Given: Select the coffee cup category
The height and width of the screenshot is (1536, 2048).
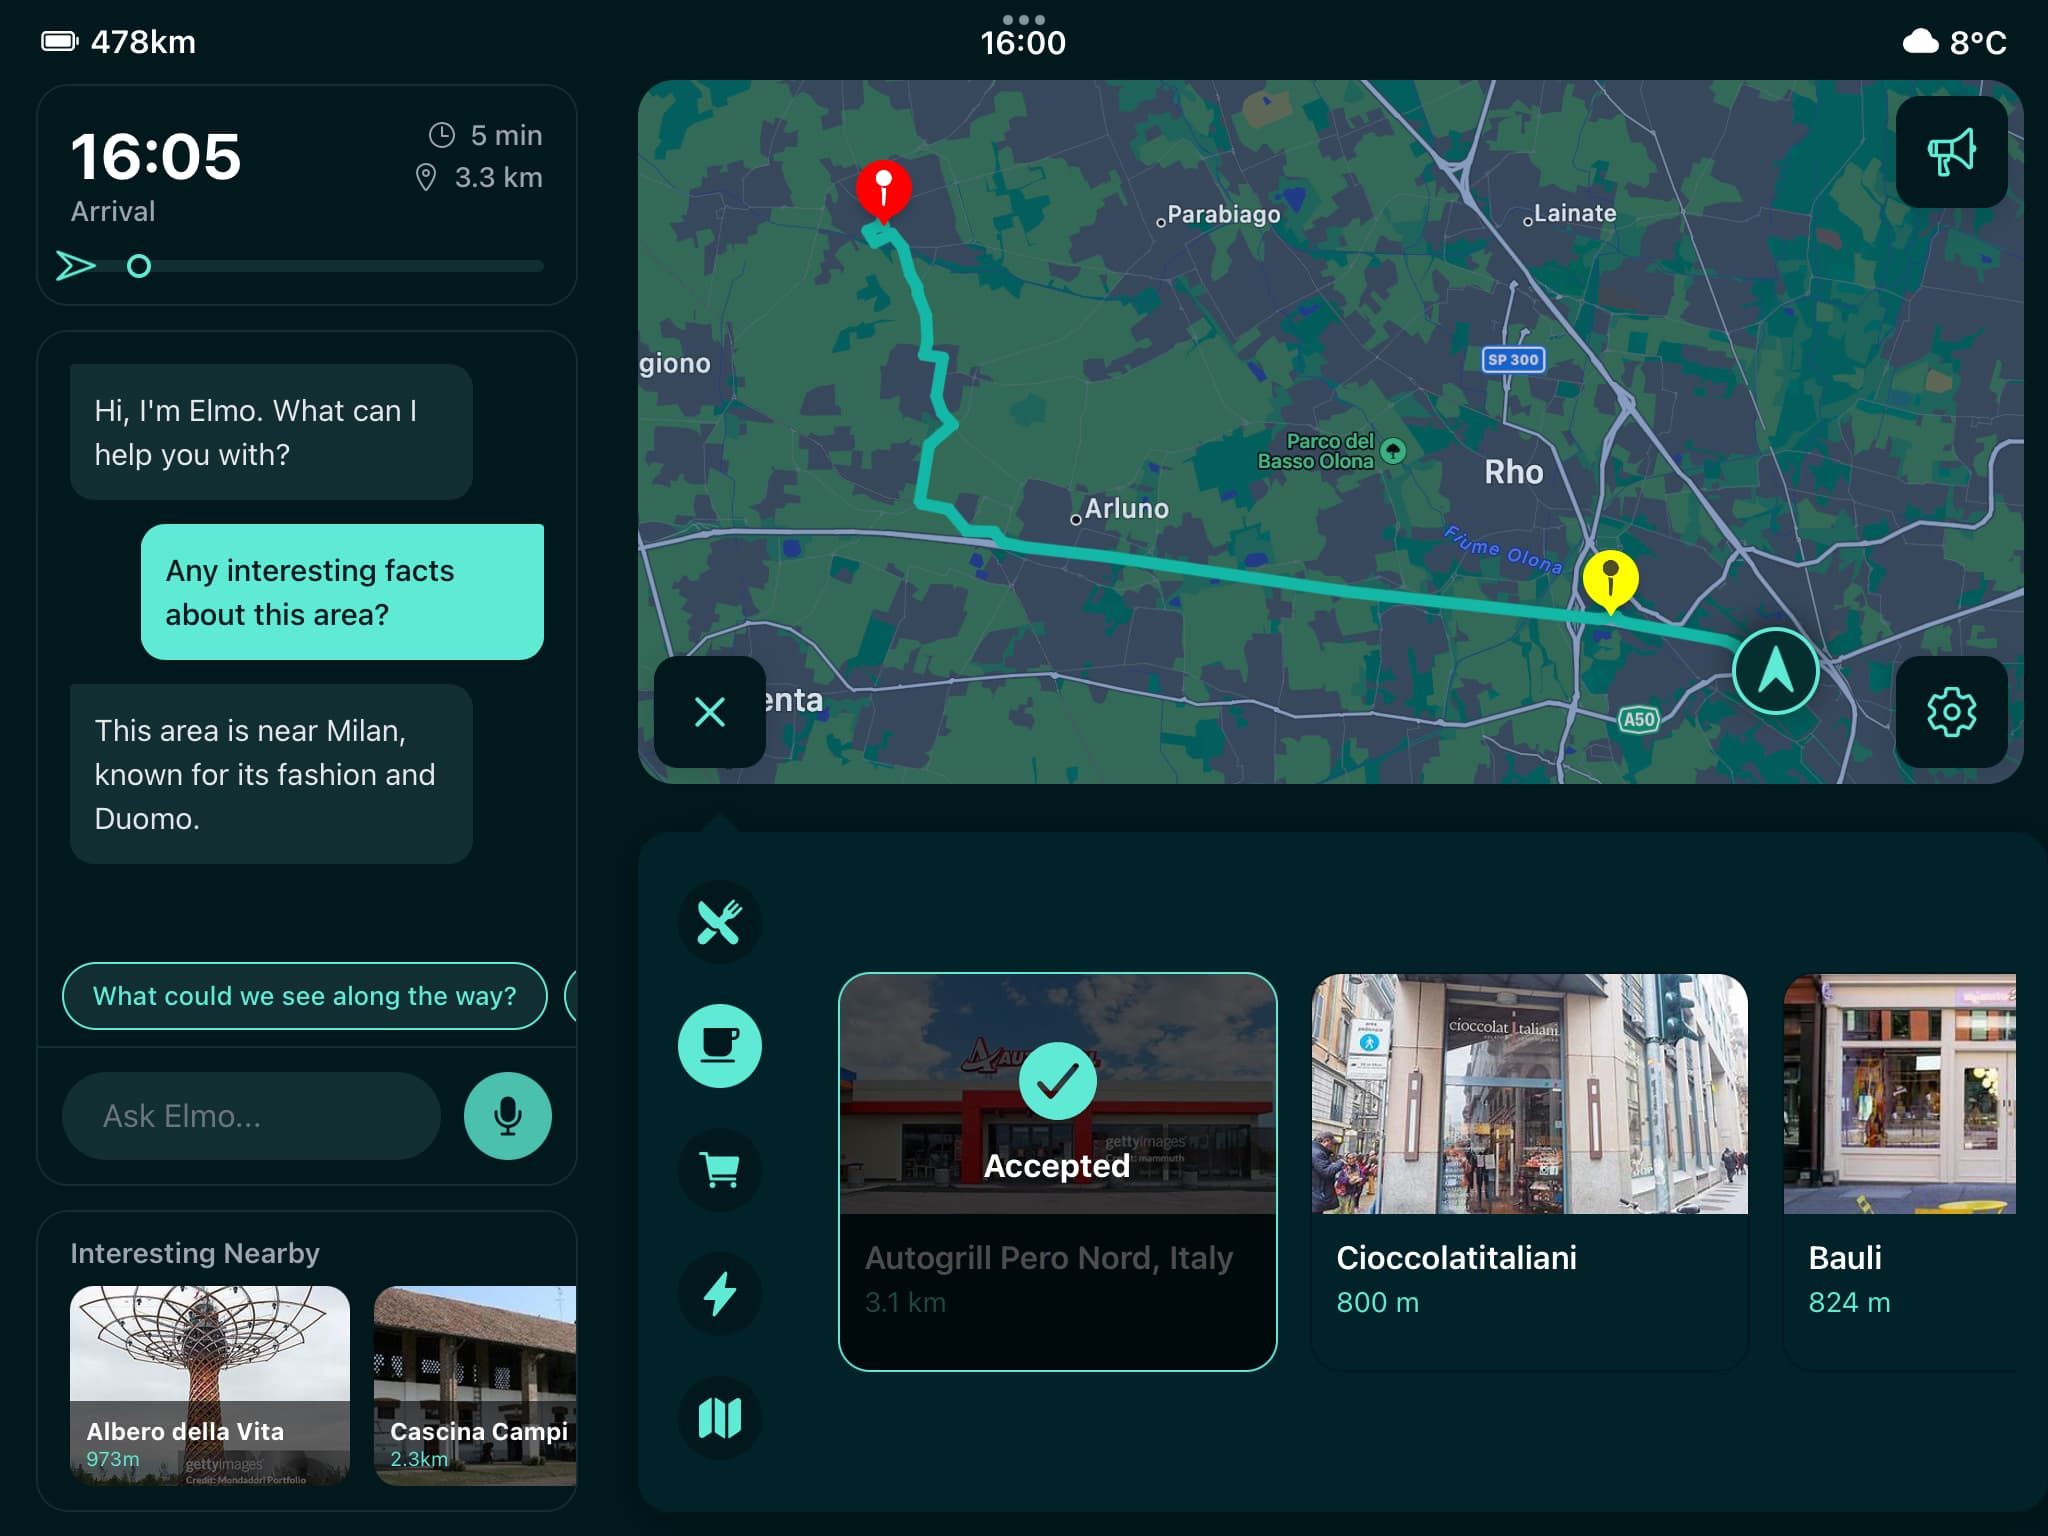Looking at the screenshot, I should [719, 1046].
